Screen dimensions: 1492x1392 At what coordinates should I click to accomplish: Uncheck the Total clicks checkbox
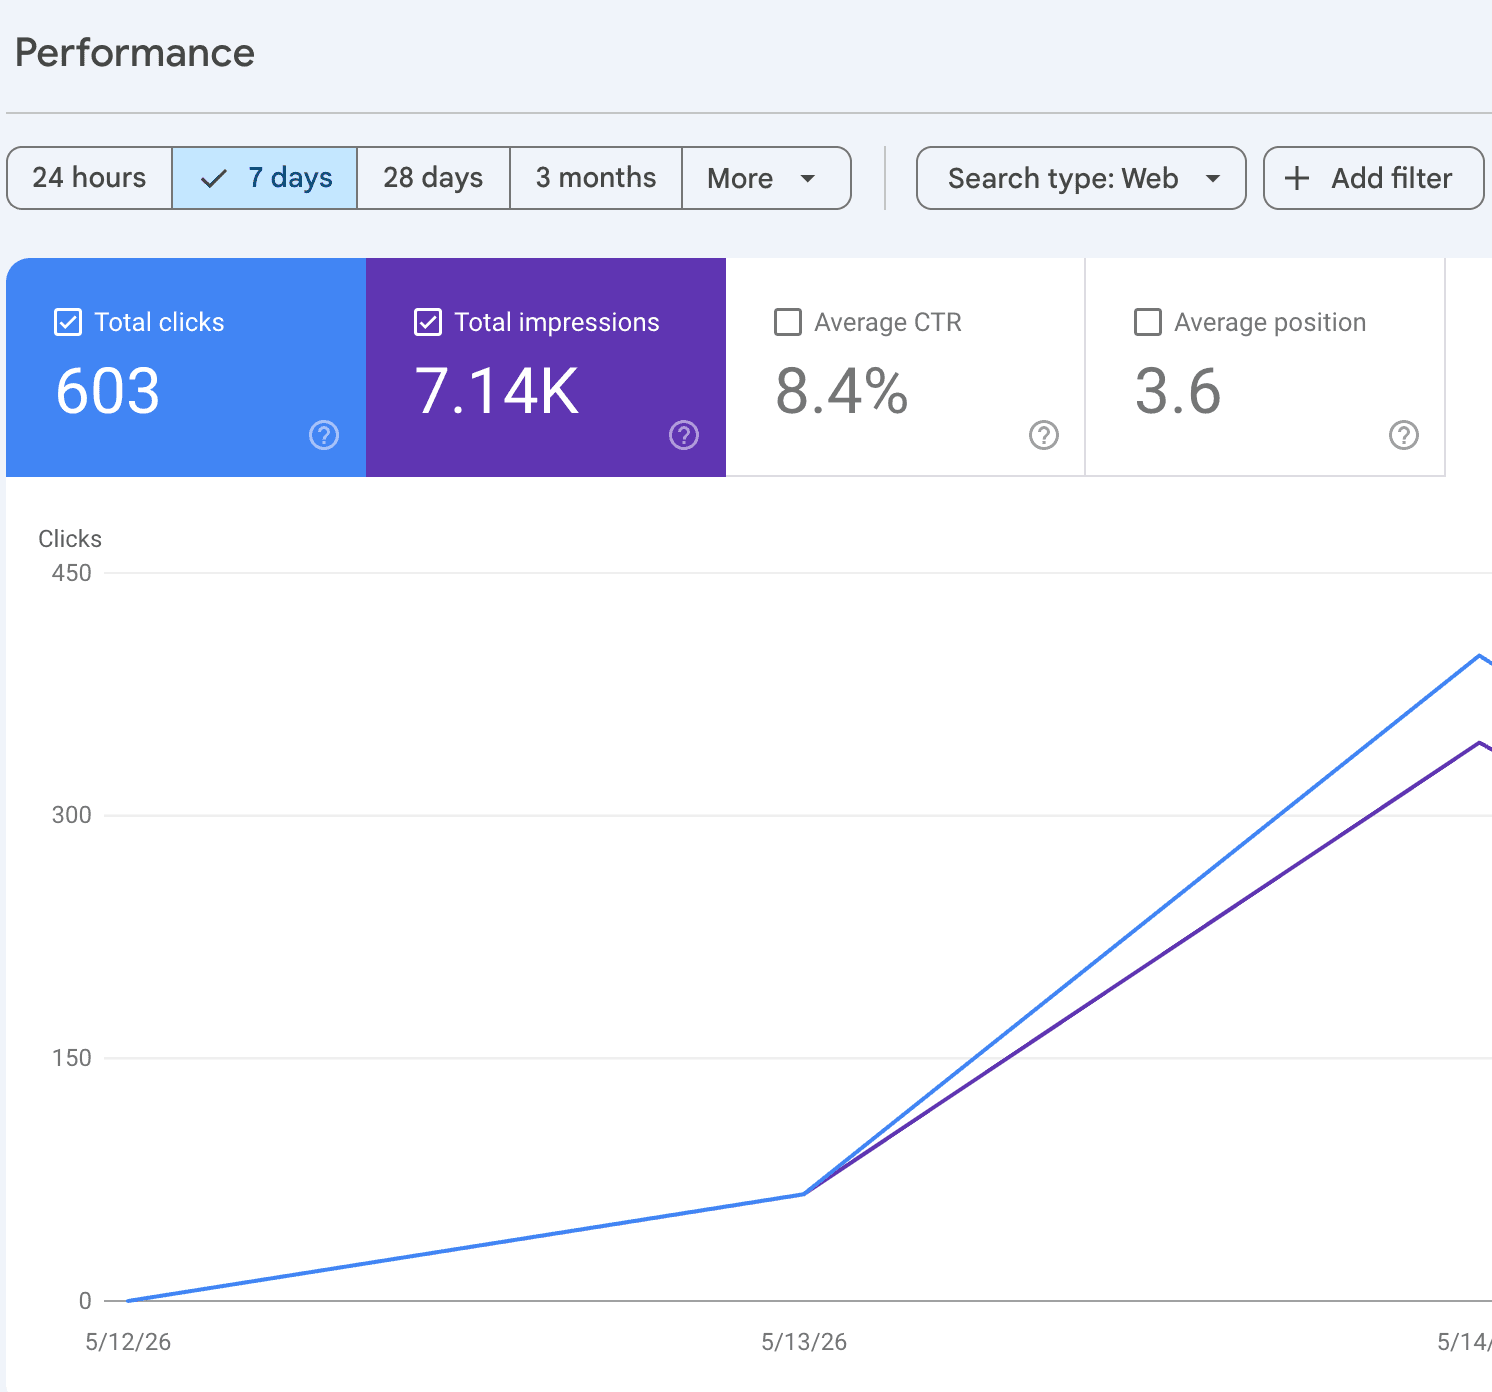[x=68, y=322]
